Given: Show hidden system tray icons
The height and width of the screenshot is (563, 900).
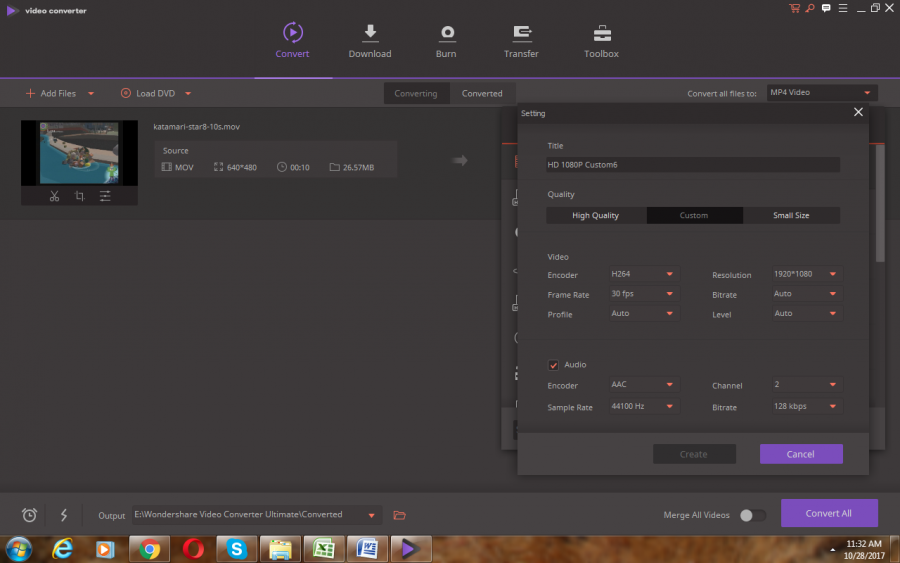Looking at the screenshot, I should click(832, 550).
